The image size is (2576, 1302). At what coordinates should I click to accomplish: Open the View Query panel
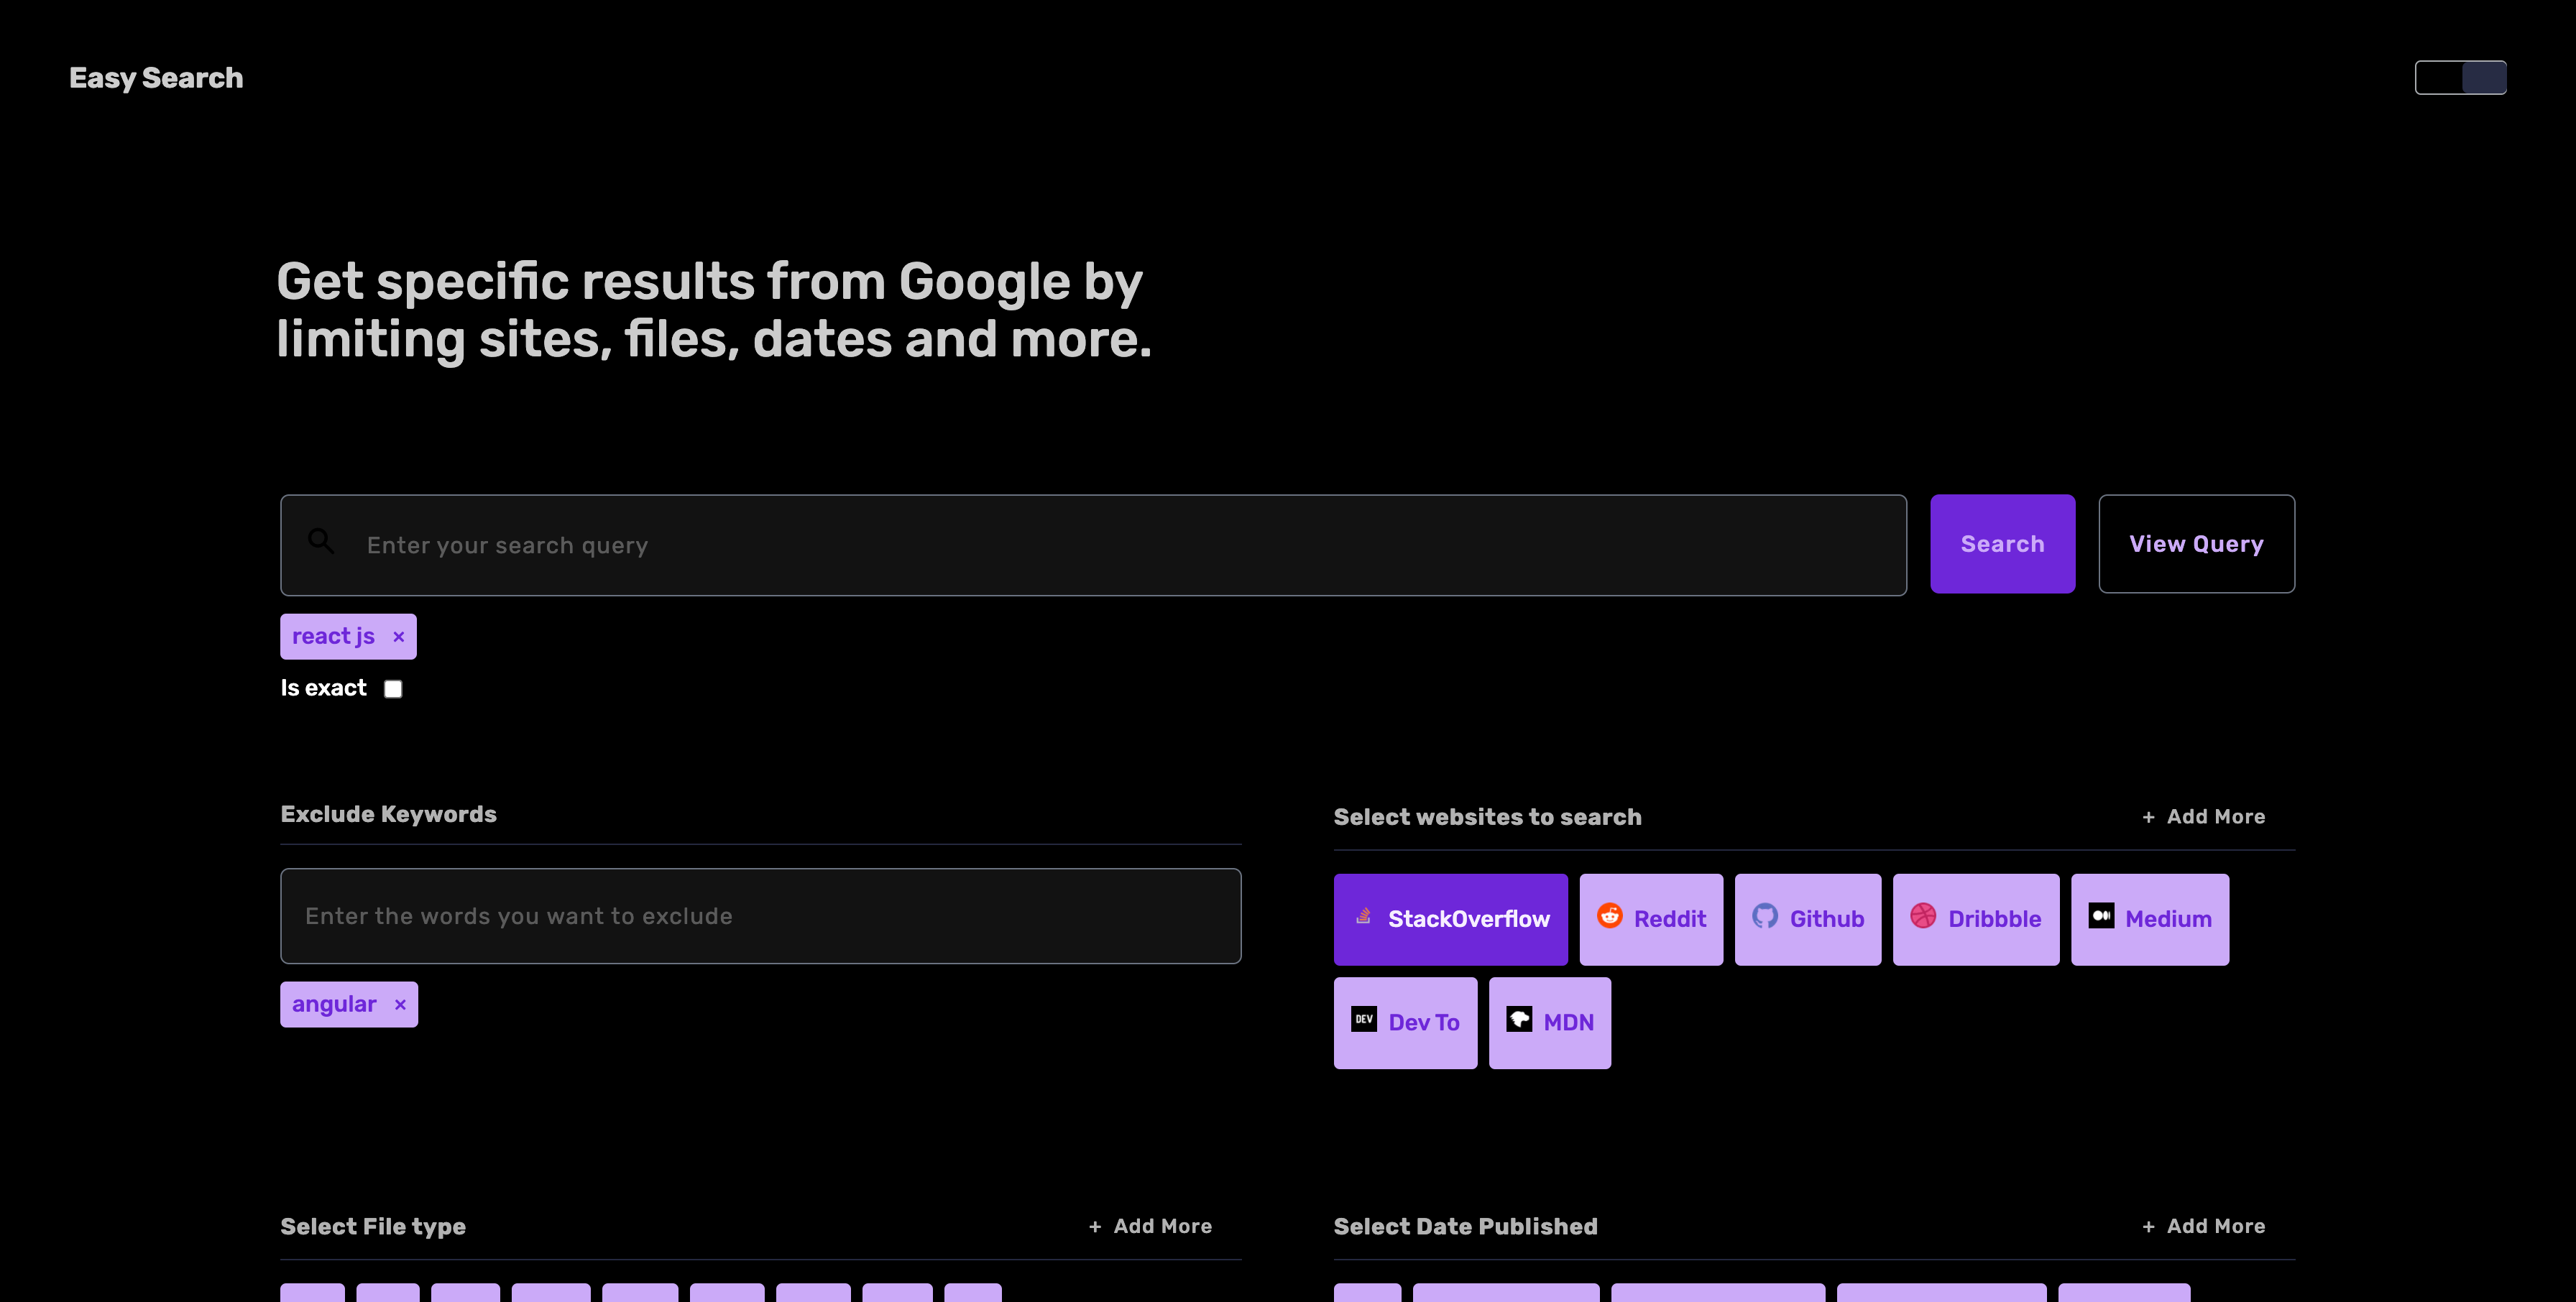click(2197, 544)
